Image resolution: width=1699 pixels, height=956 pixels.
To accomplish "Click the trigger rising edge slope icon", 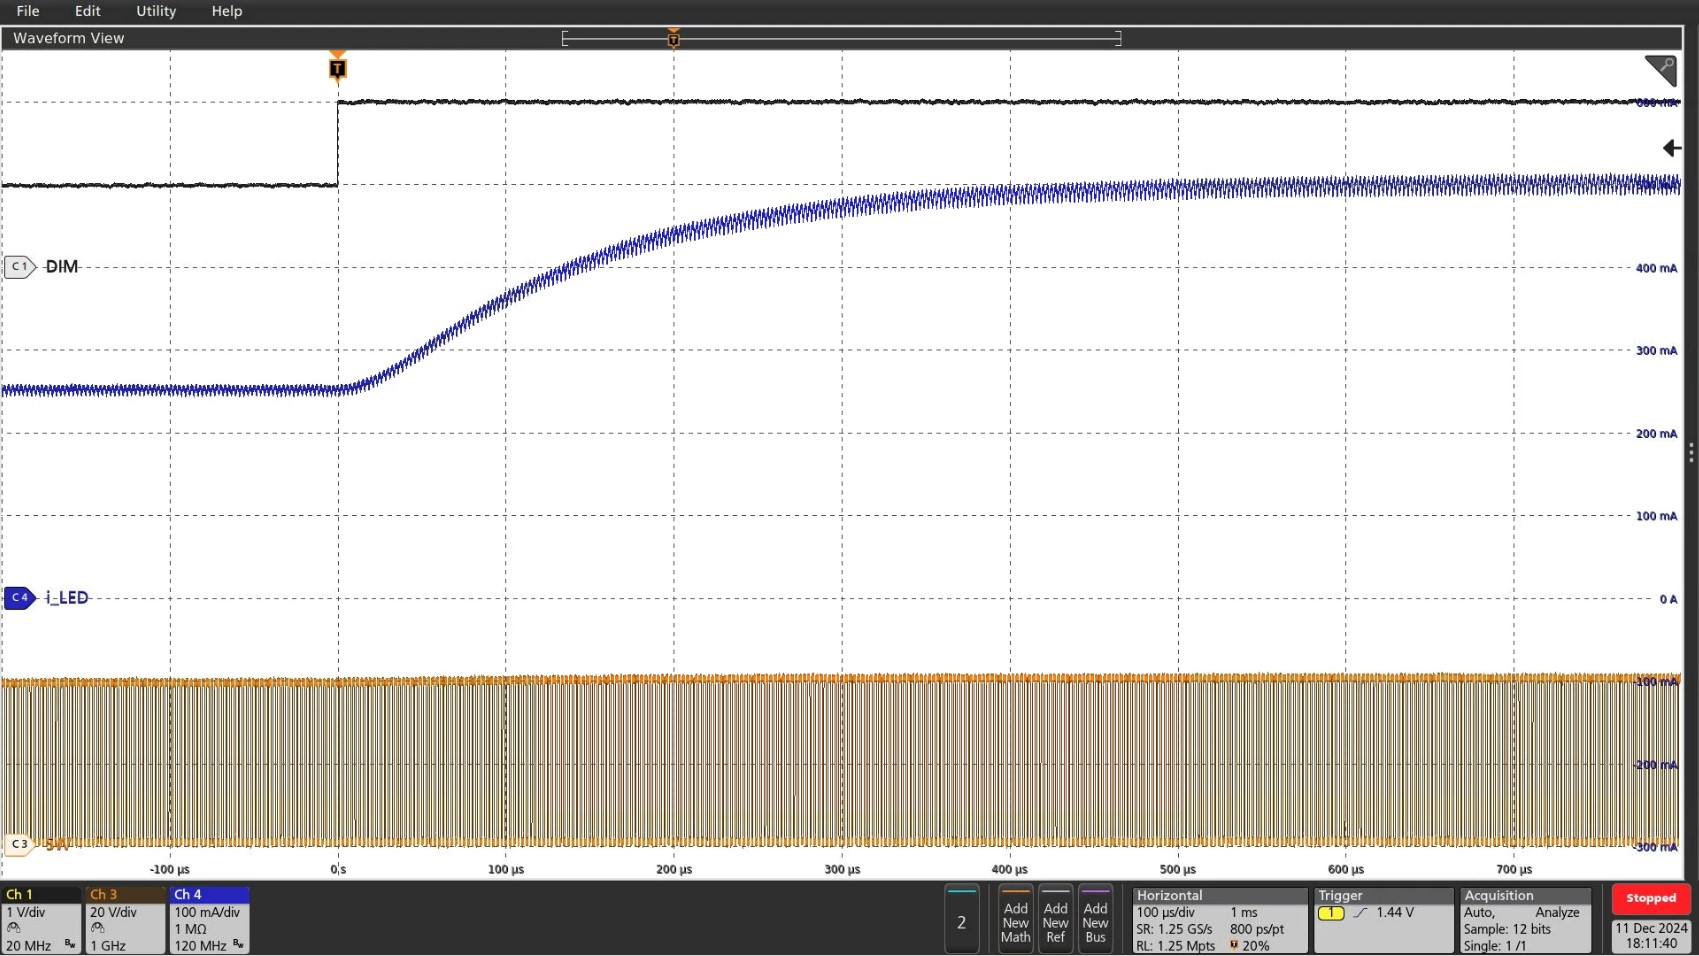I will point(1360,913).
